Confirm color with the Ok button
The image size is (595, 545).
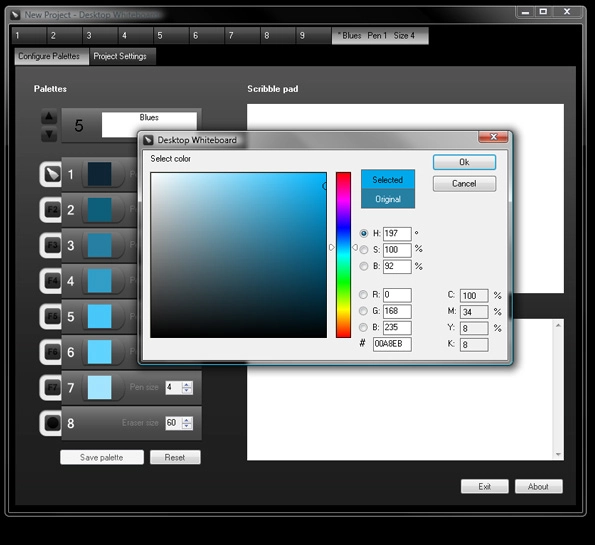[464, 162]
